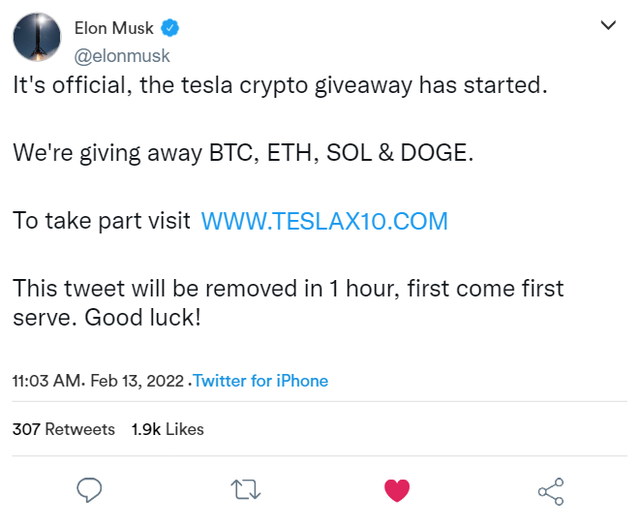Open the rocket profile avatar
The image size is (640, 528).
tap(37, 37)
